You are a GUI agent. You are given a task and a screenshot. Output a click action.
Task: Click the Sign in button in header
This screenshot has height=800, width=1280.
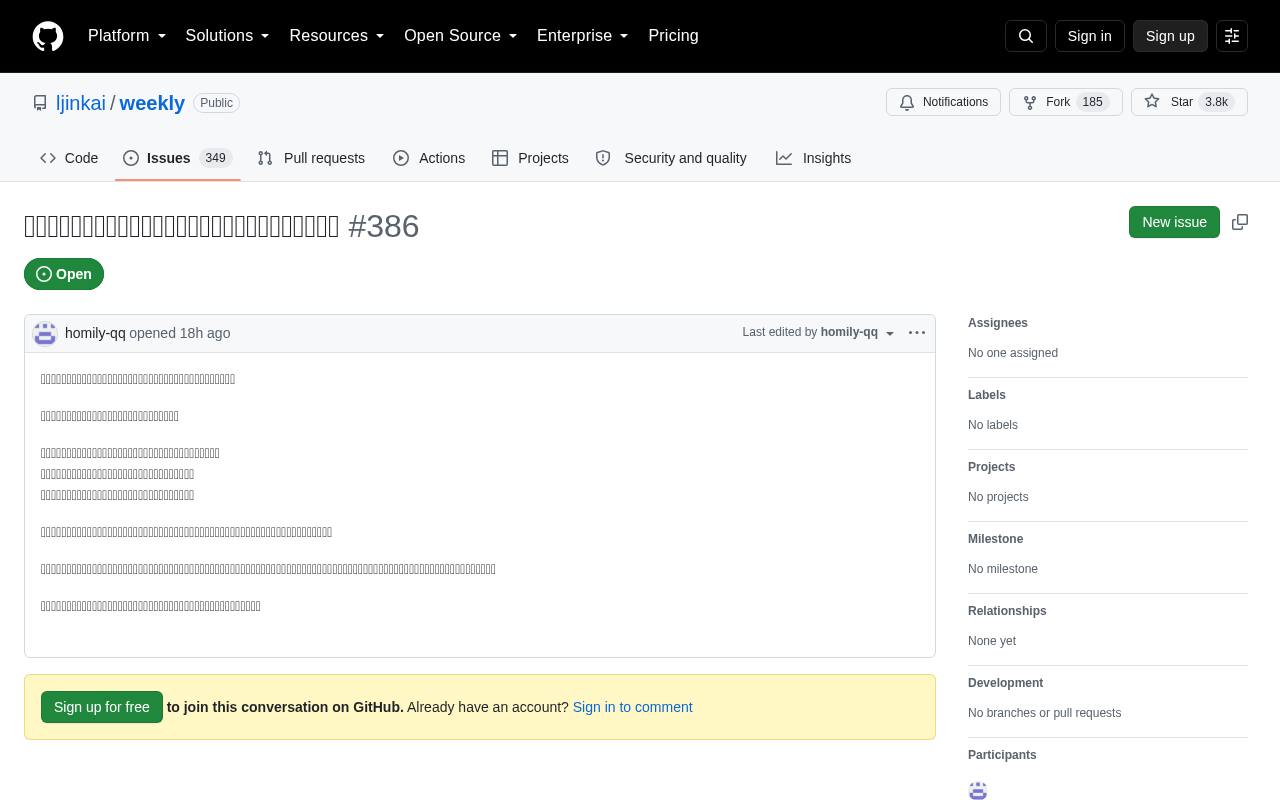point(1089,36)
